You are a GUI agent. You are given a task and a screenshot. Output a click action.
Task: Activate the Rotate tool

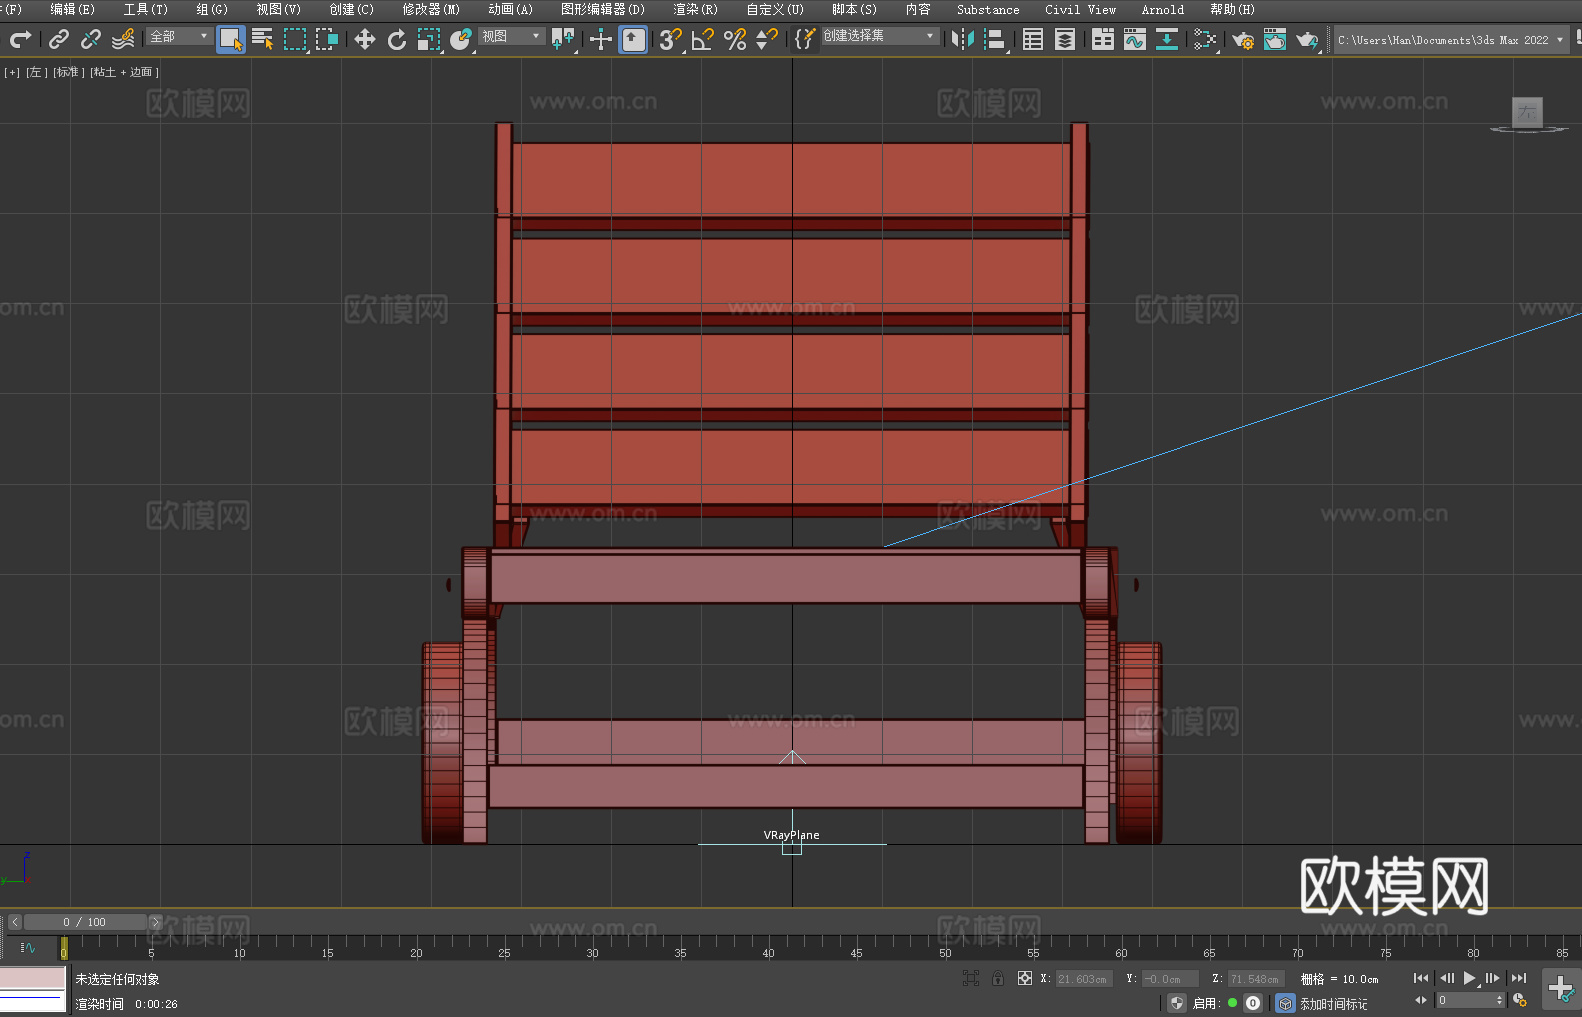click(397, 40)
